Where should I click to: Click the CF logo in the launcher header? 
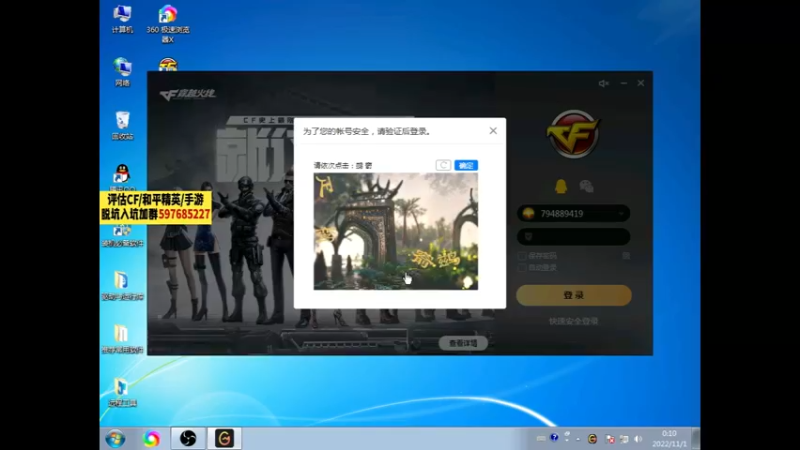188,94
